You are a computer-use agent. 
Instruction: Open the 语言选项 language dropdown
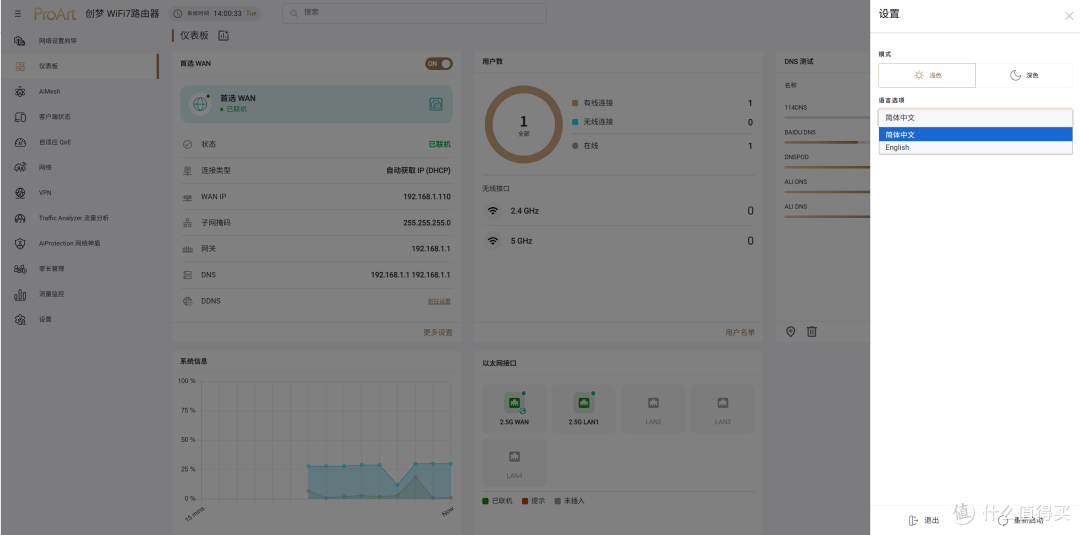pyautogui.click(x=975, y=118)
